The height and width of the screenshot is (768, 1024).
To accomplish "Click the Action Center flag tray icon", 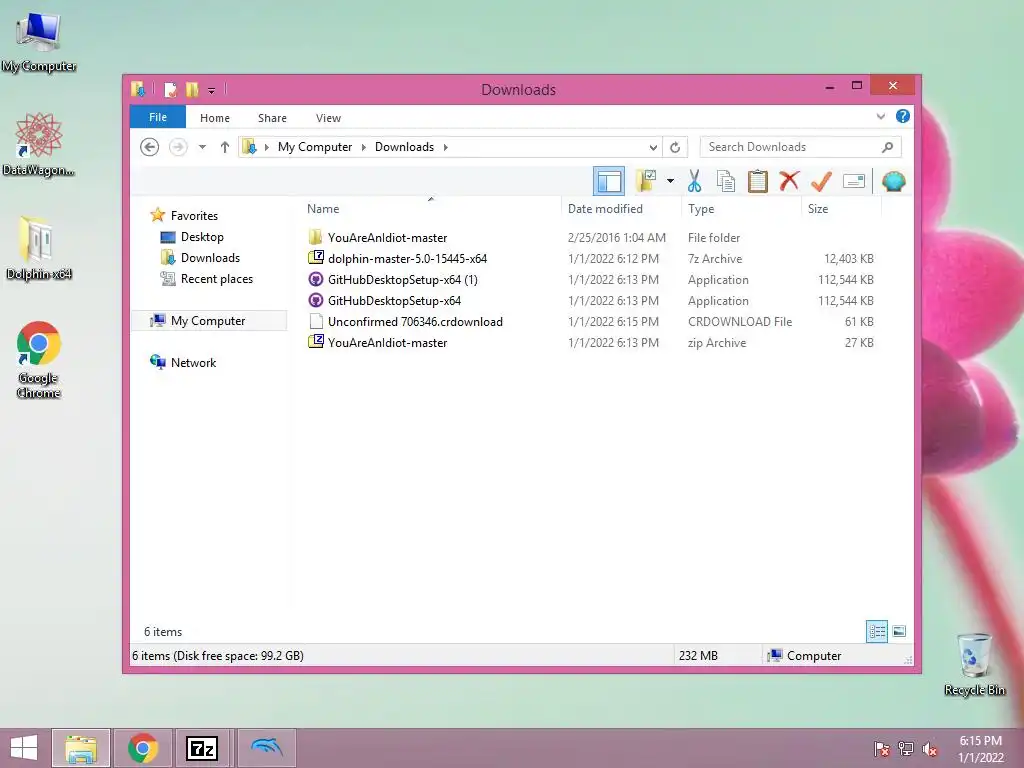I will 881,749.
